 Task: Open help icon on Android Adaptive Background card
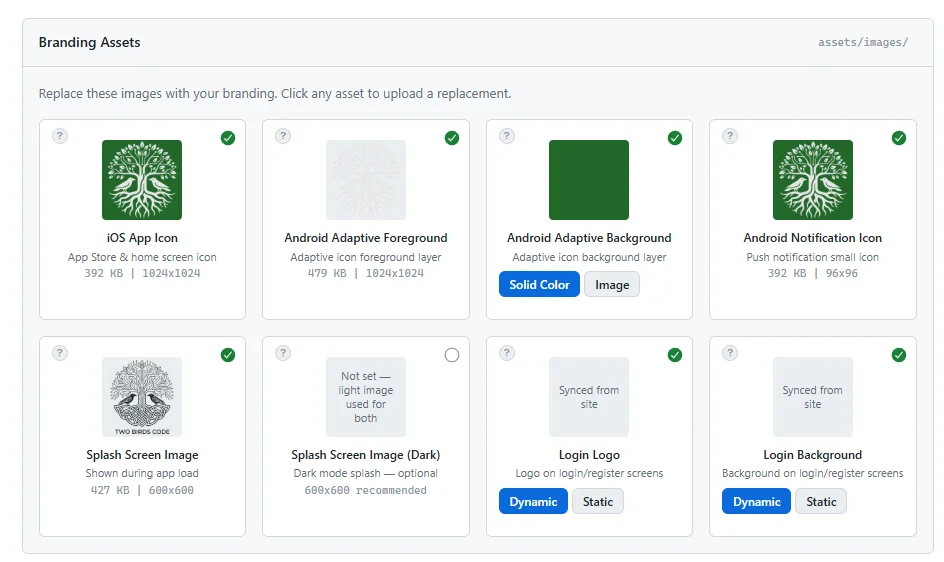click(507, 136)
